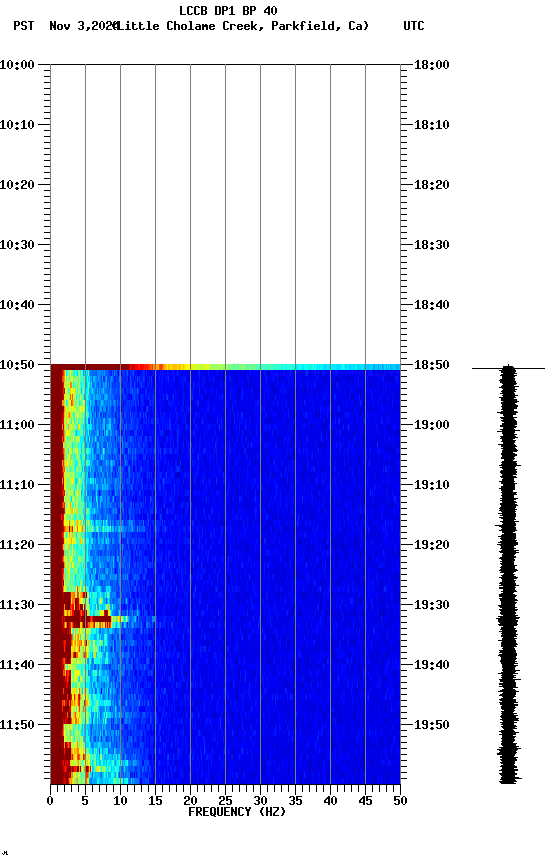Click the FREQUENCY (HZ) axis title
The image size is (552, 864).
[237, 813]
